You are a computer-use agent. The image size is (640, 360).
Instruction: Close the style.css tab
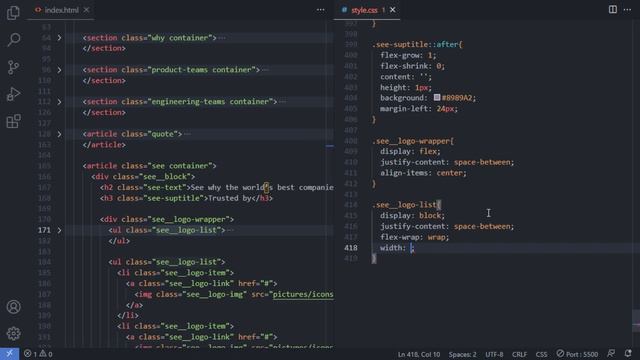(393, 10)
